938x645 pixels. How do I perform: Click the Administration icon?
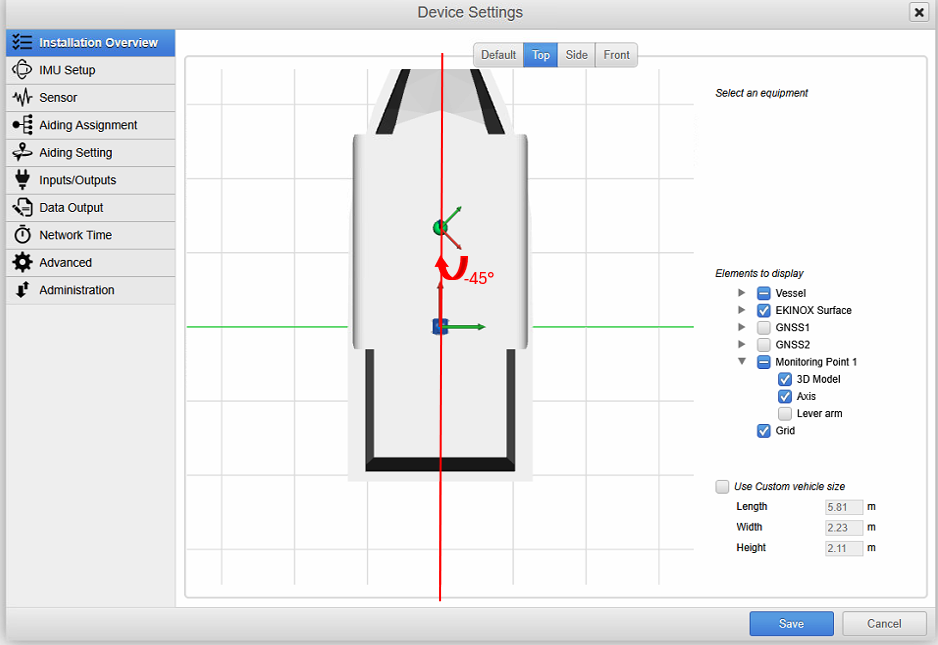click(22, 290)
